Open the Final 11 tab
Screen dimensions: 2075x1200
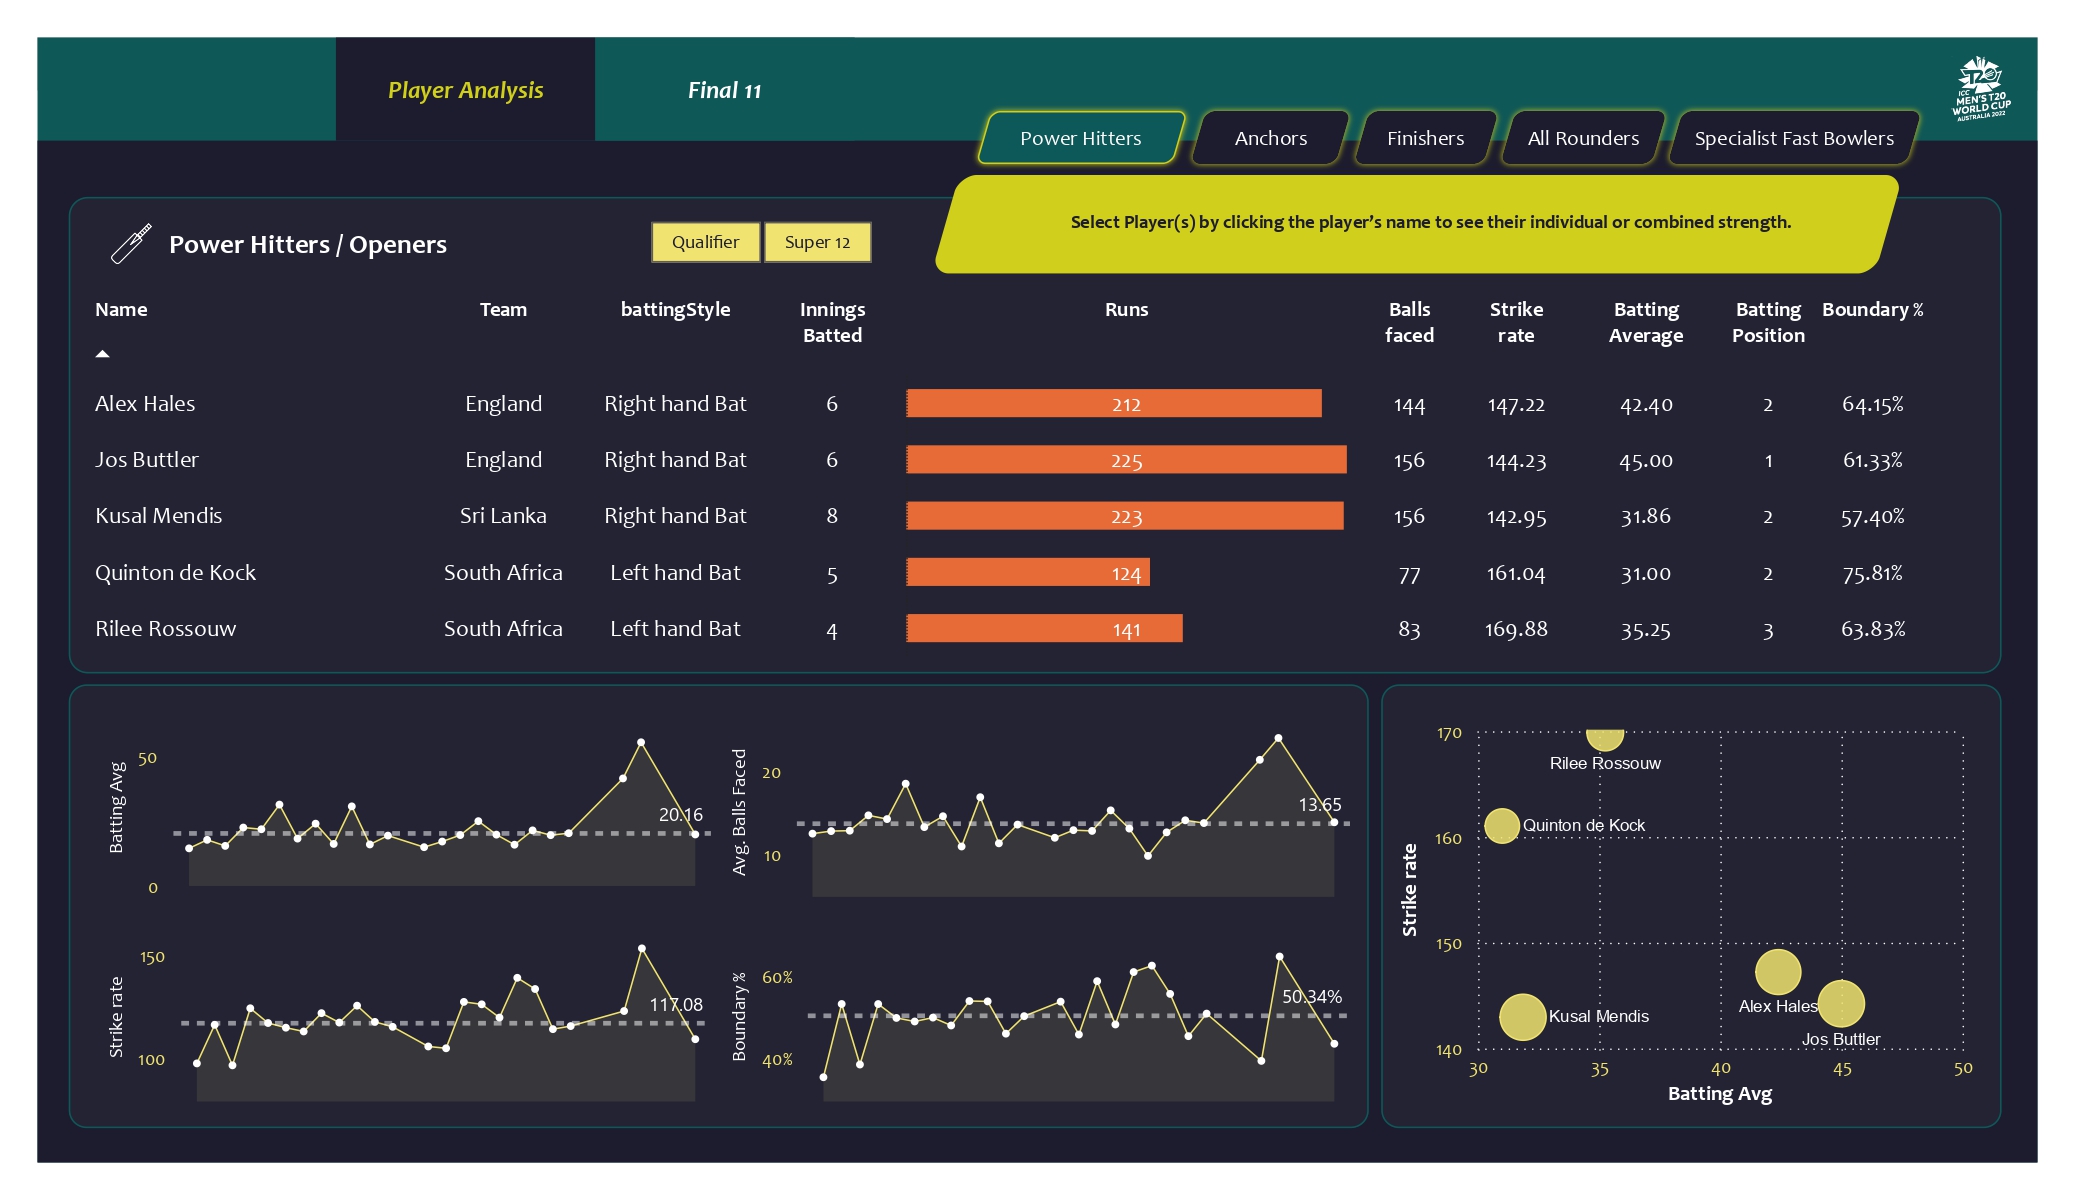point(724,90)
